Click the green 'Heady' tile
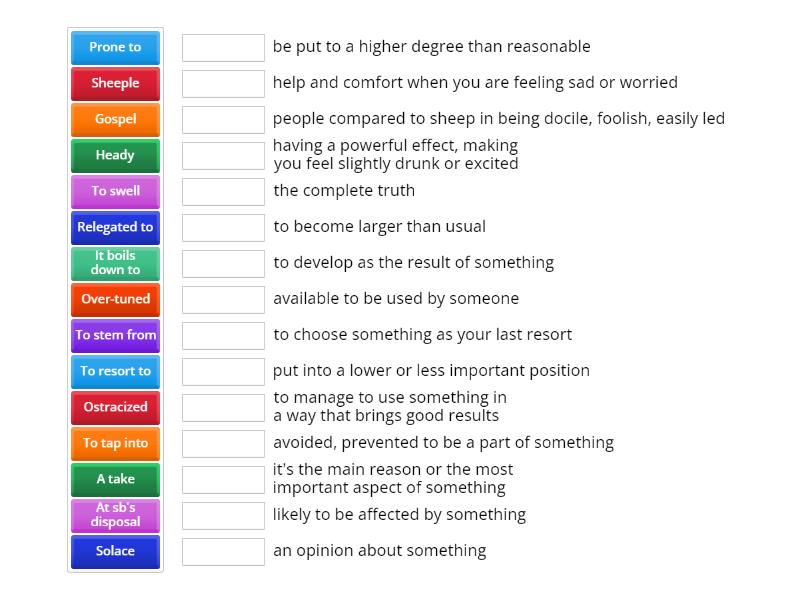 (x=115, y=155)
